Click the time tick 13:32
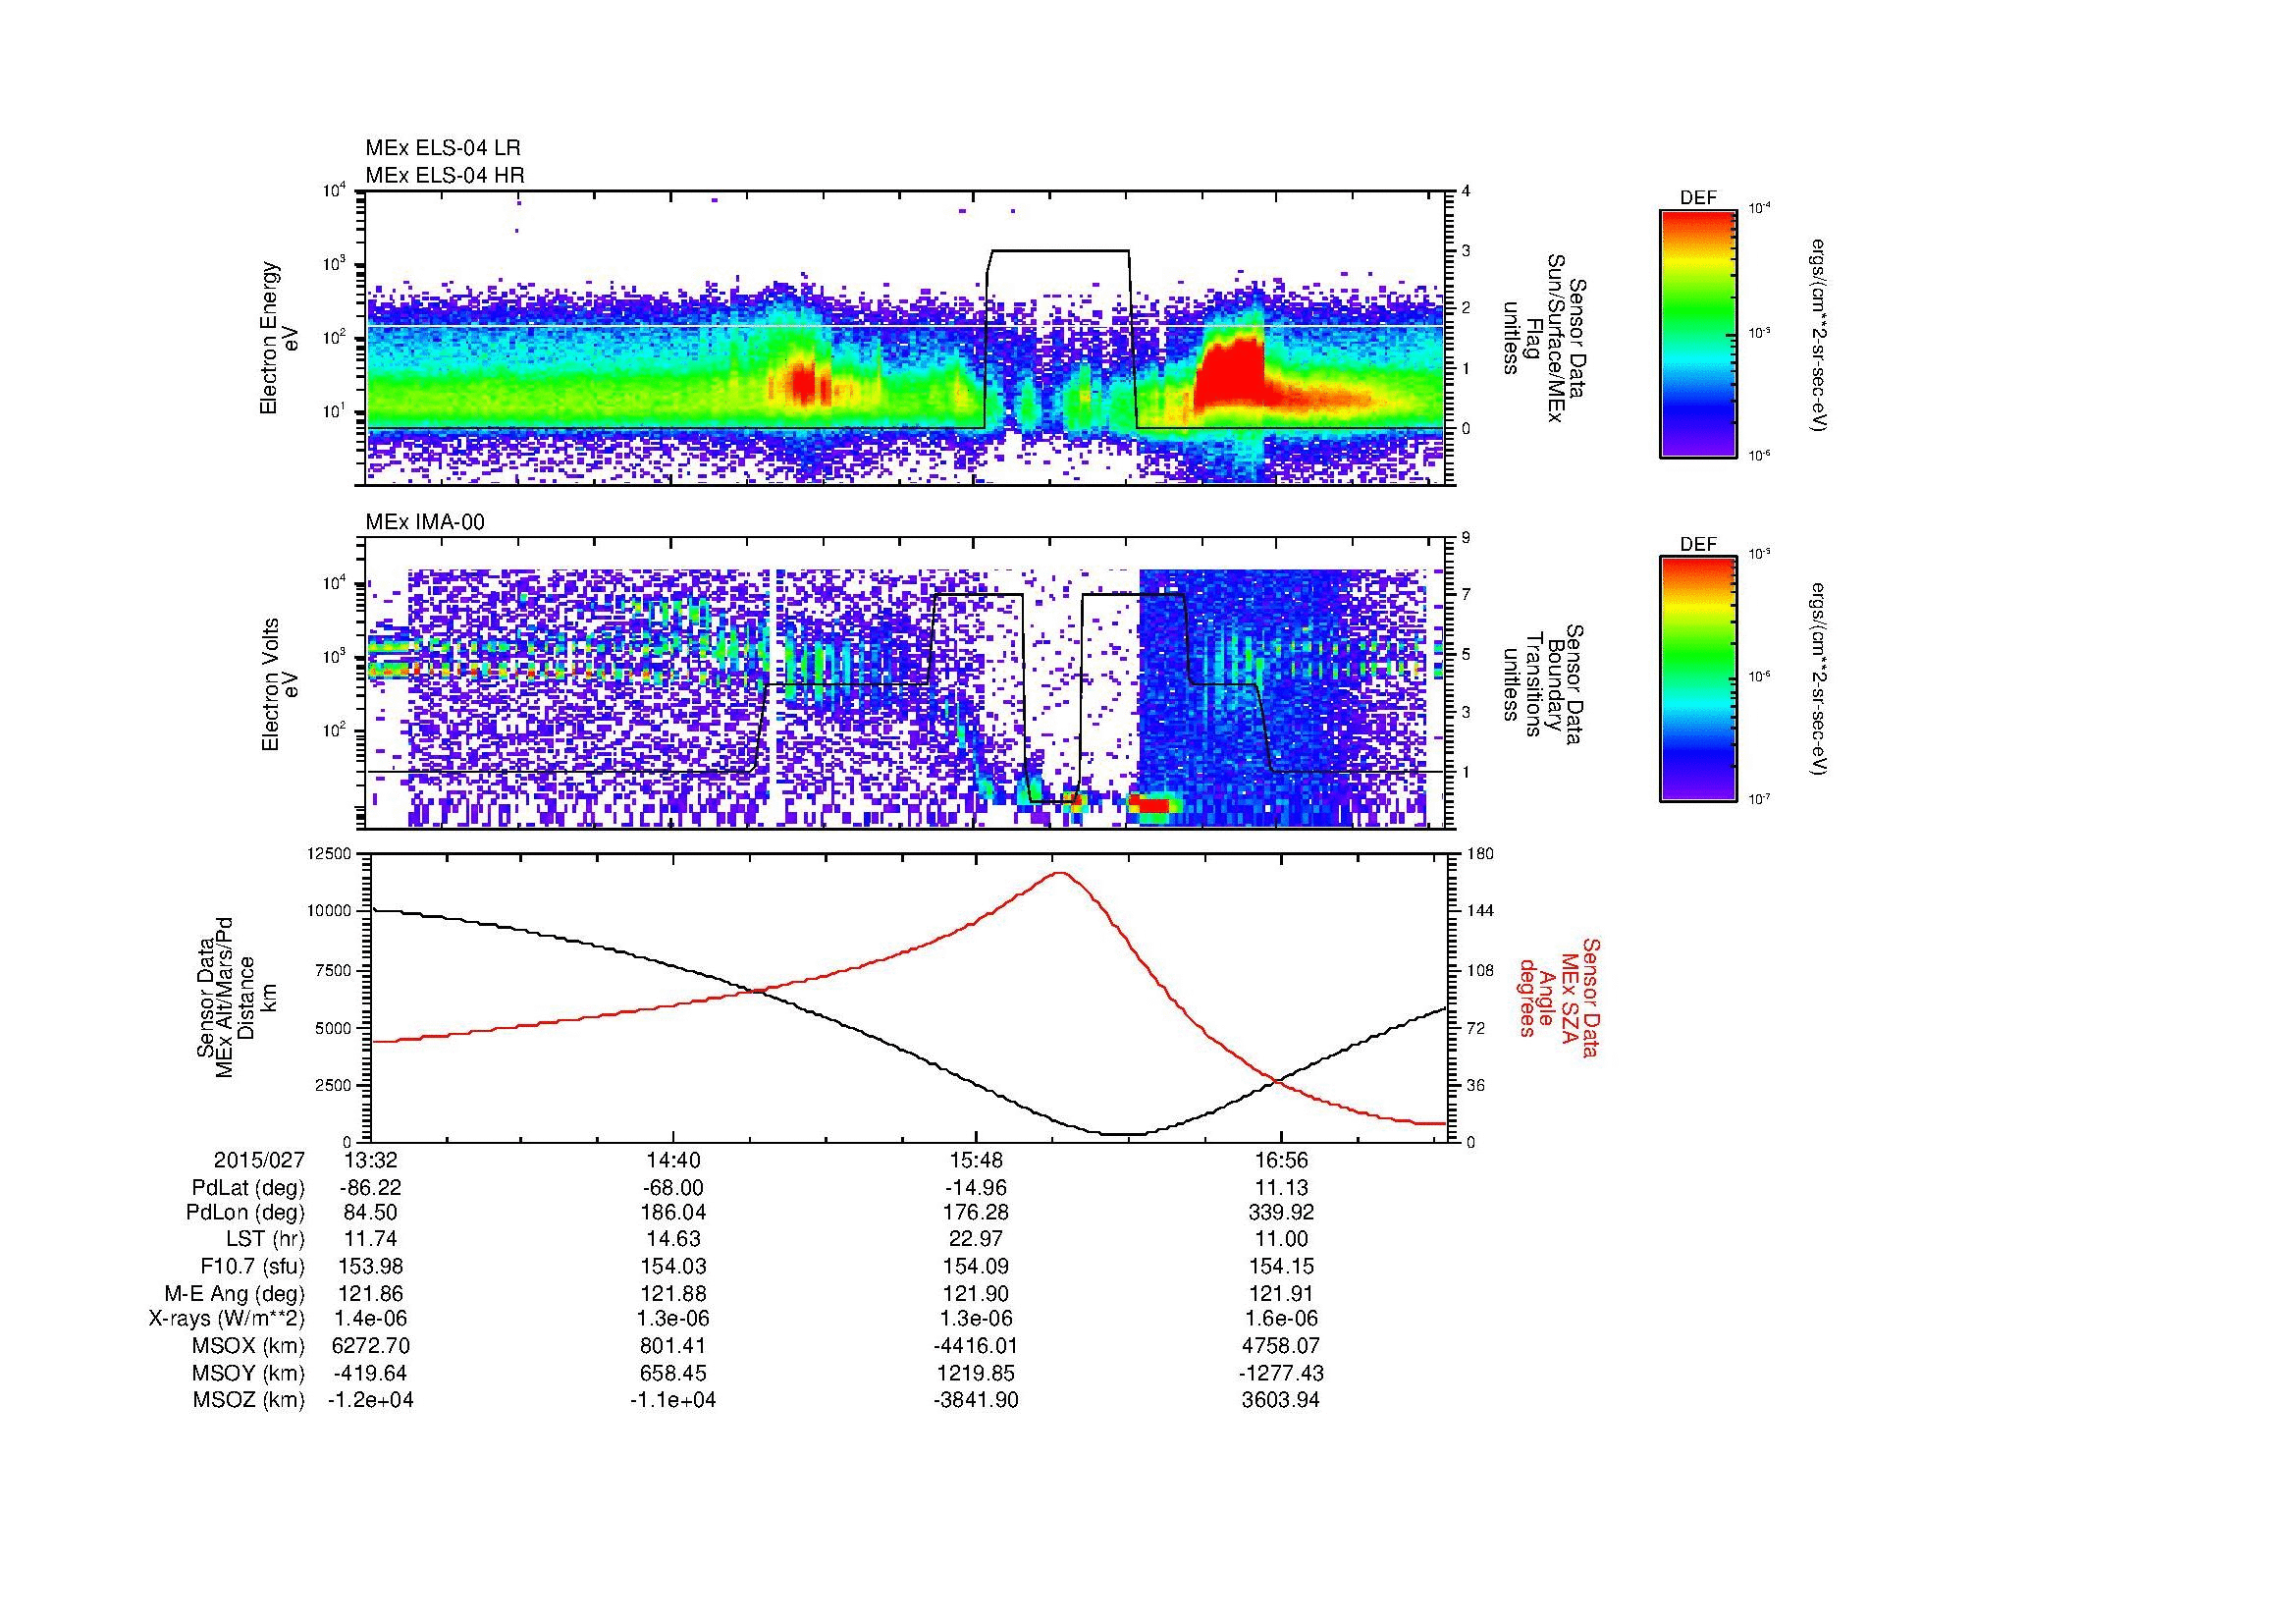The image size is (2296, 1623). click(x=370, y=1161)
